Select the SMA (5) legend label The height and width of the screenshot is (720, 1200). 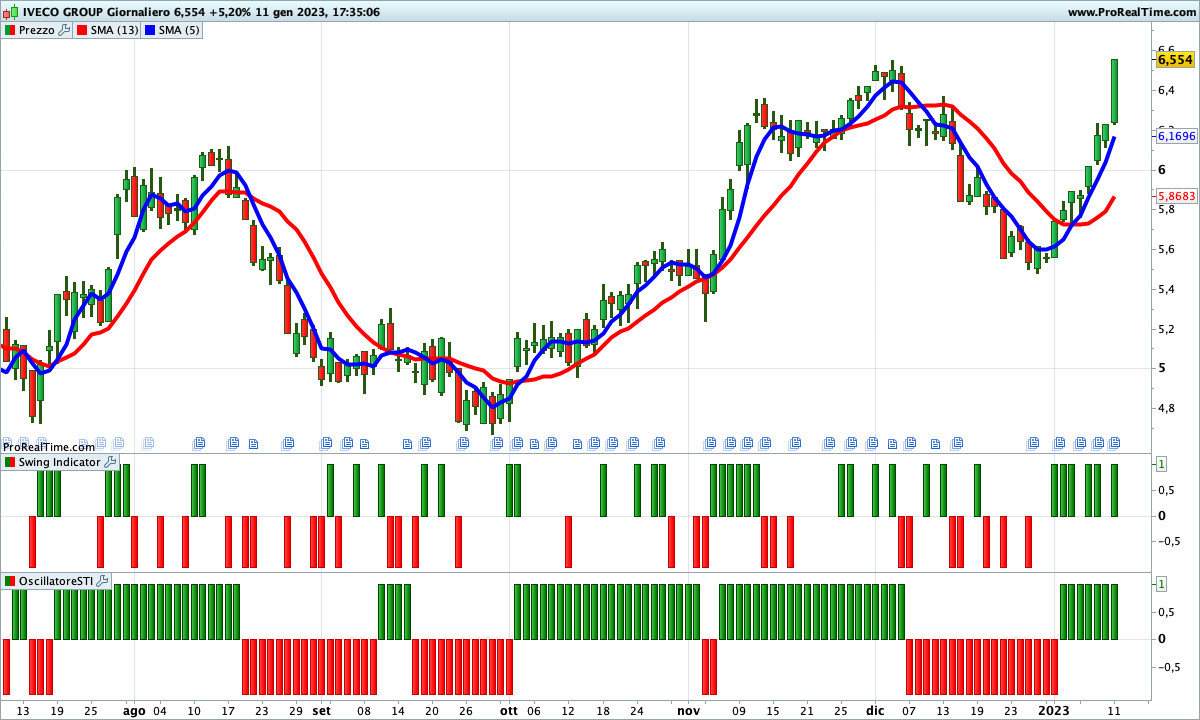tap(180, 30)
